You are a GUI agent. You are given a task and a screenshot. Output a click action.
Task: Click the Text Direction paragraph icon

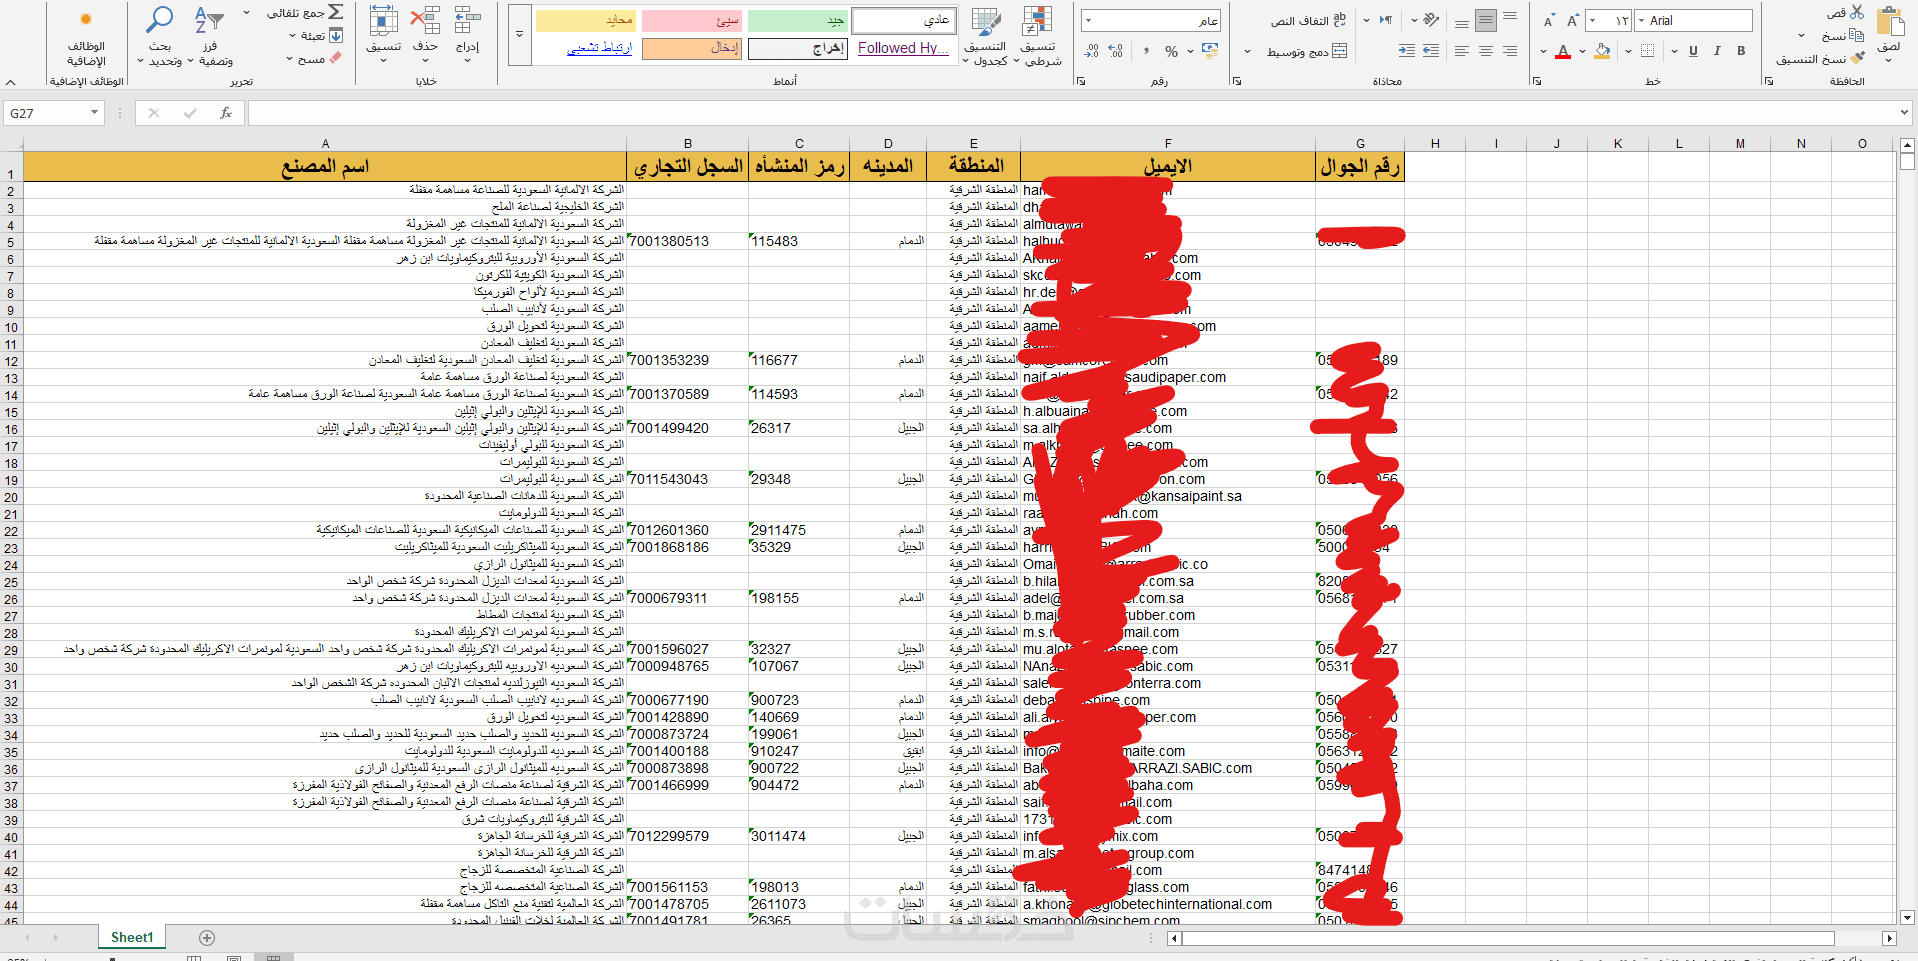pos(1386,20)
